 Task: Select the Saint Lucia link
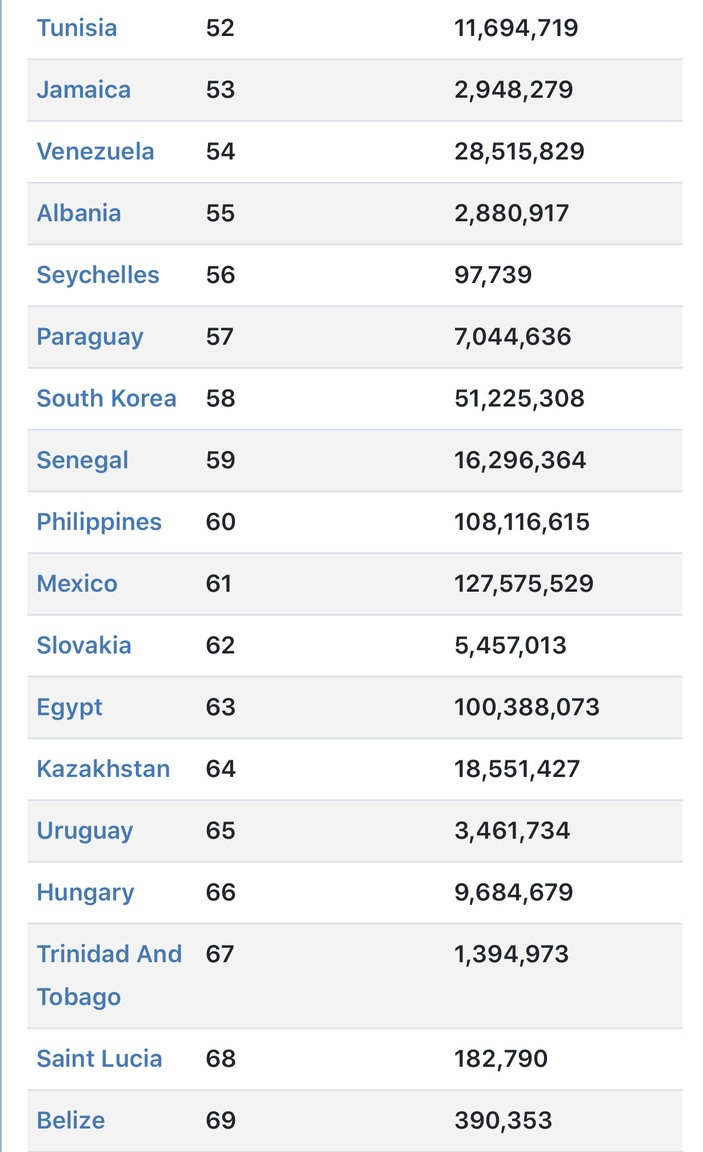99,1058
